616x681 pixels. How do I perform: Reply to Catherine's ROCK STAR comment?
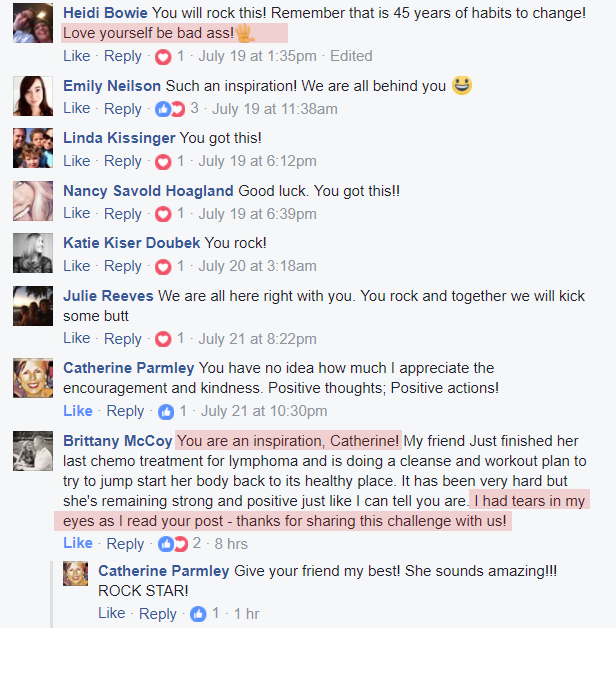(158, 614)
